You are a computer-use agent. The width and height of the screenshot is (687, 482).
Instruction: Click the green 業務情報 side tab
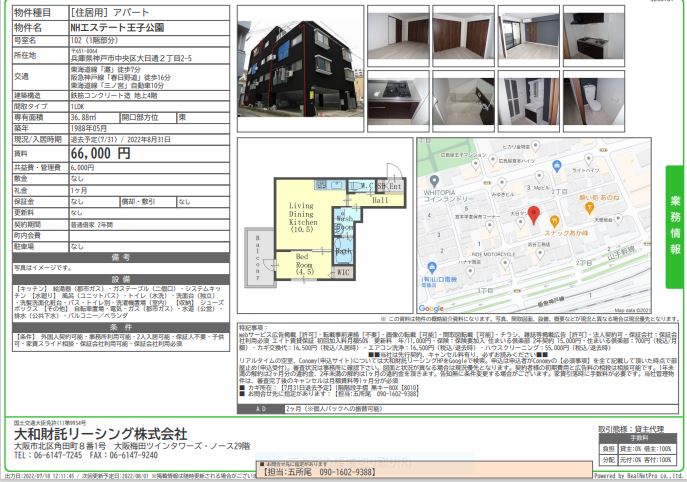point(674,227)
